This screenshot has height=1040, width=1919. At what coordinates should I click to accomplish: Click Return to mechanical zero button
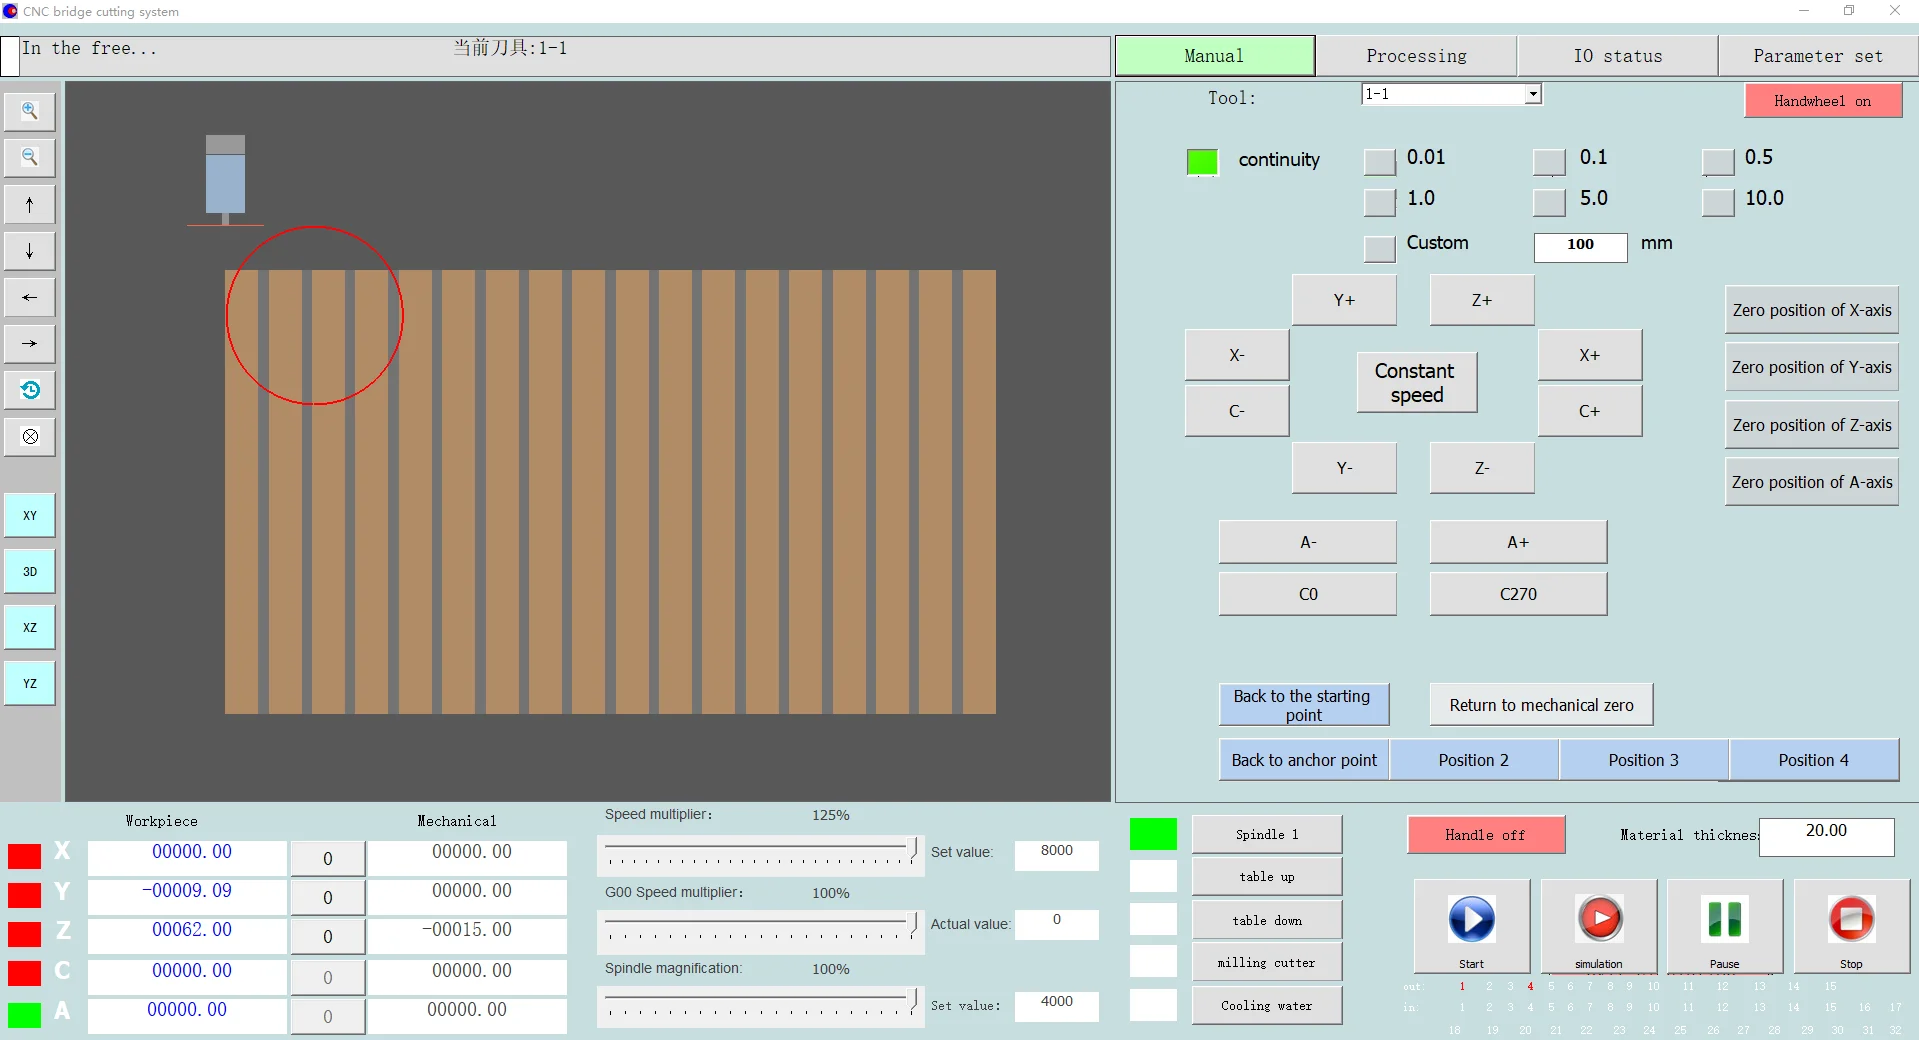tap(1541, 705)
